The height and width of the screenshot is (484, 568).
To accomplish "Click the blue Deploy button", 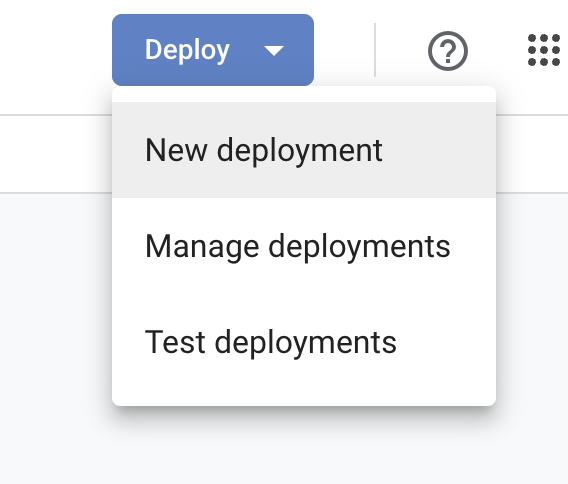I will click(x=213, y=50).
